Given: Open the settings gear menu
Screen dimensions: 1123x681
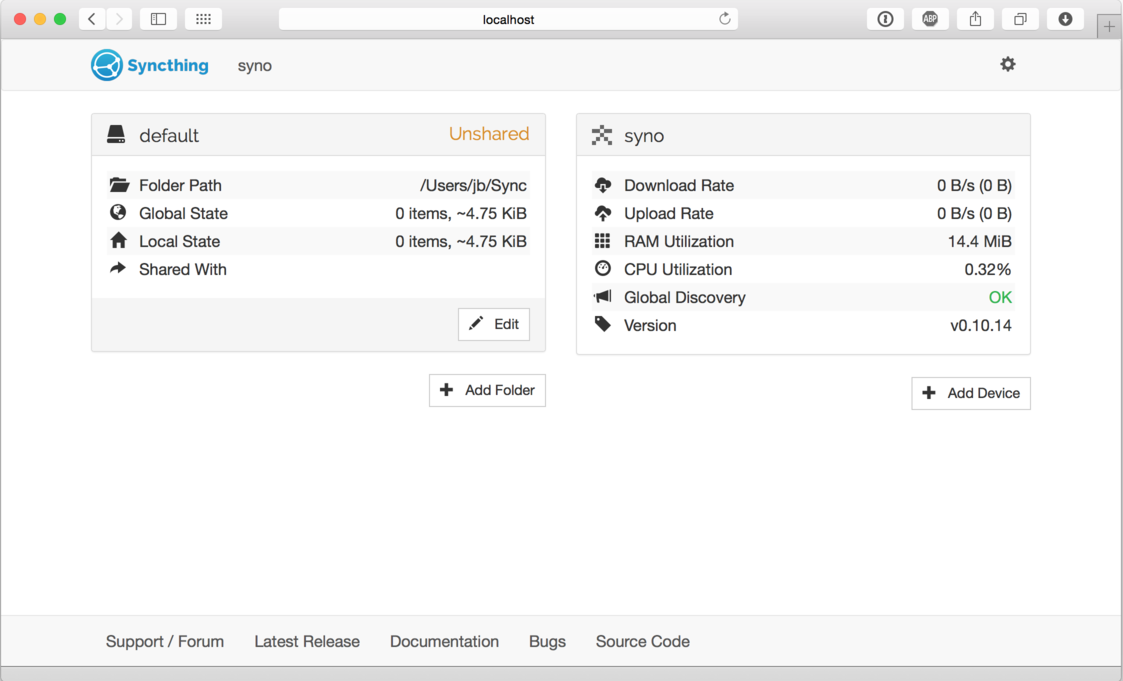Looking at the screenshot, I should [x=1007, y=64].
